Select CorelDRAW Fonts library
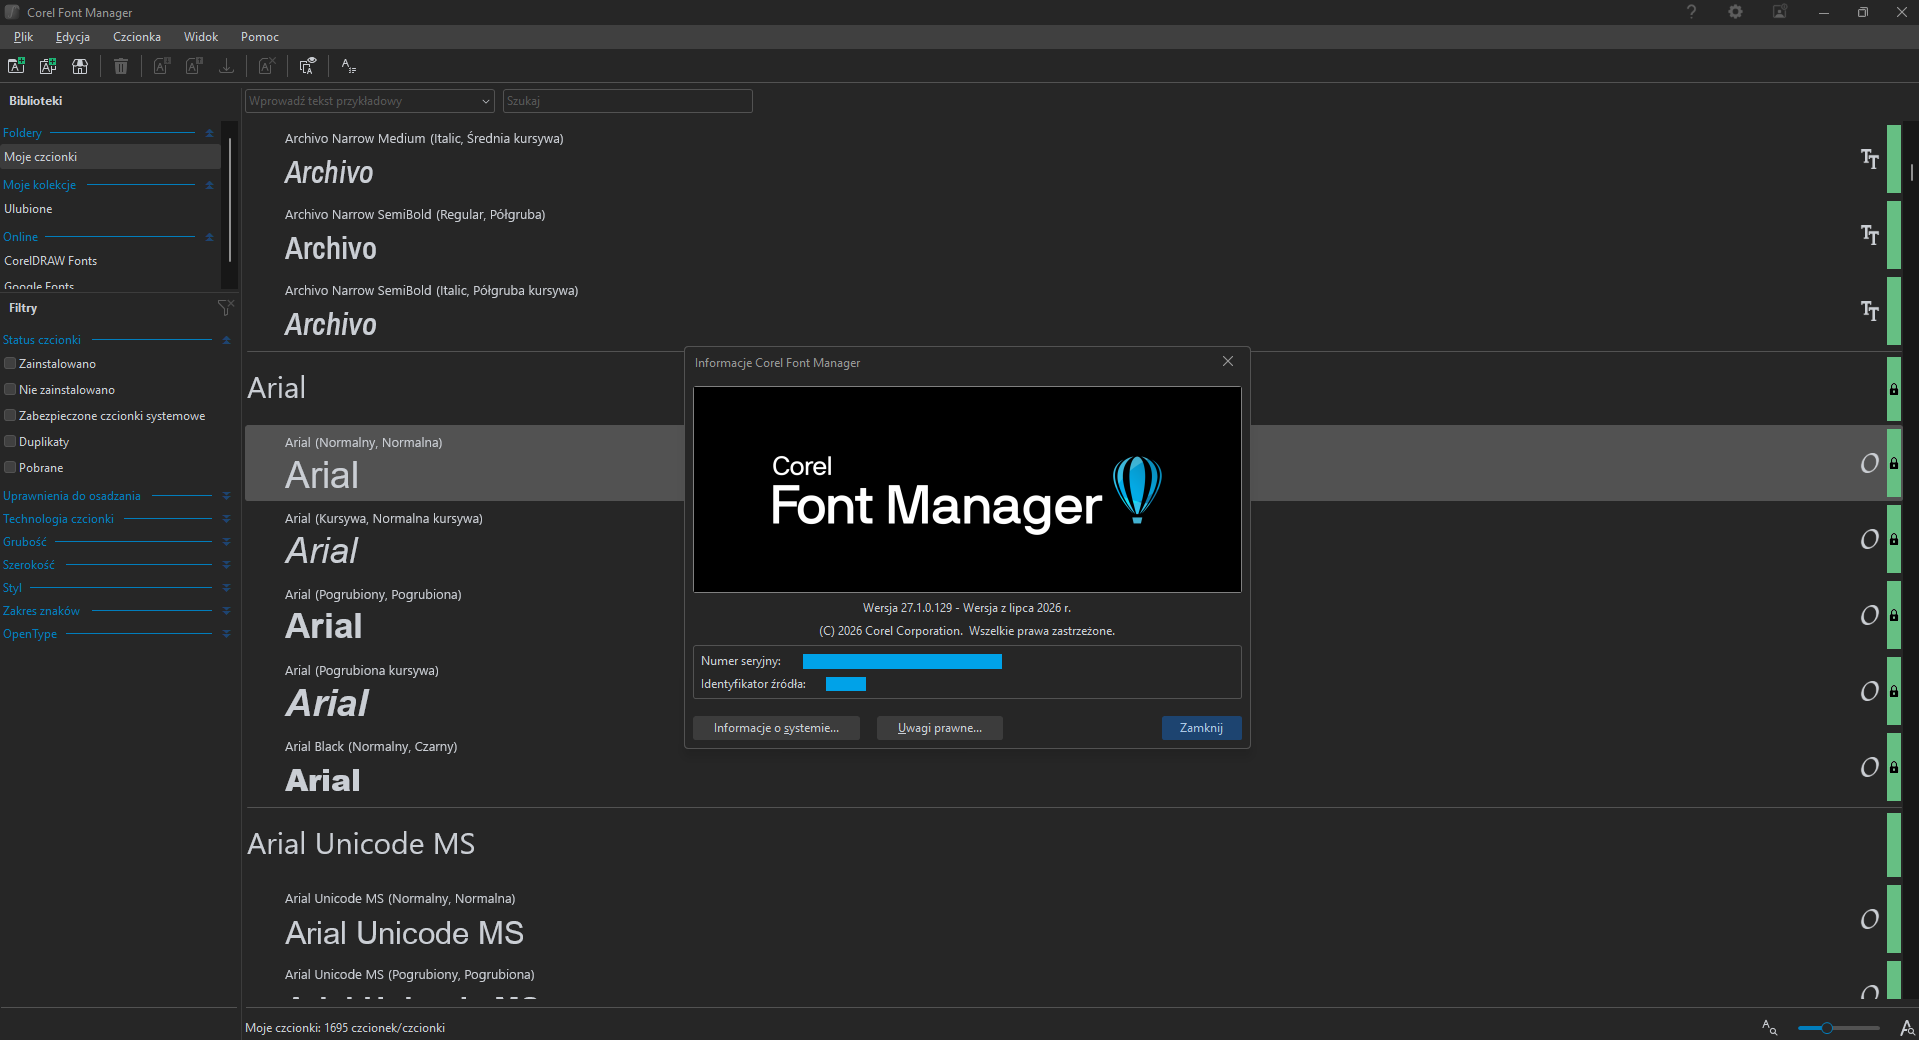 click(110, 261)
